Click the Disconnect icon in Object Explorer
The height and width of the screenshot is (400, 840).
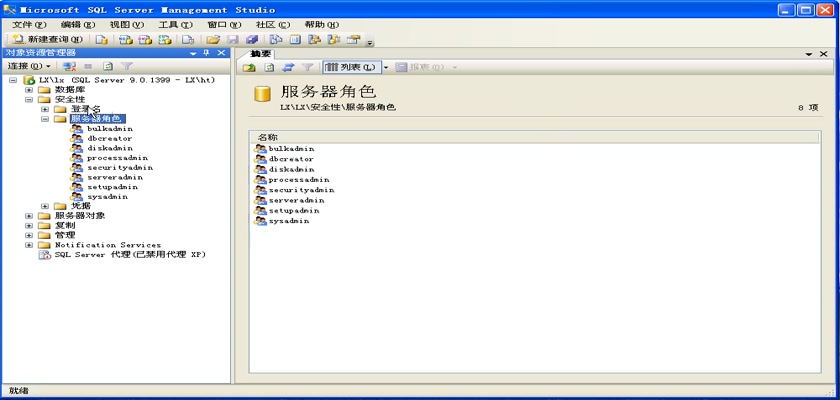point(69,66)
